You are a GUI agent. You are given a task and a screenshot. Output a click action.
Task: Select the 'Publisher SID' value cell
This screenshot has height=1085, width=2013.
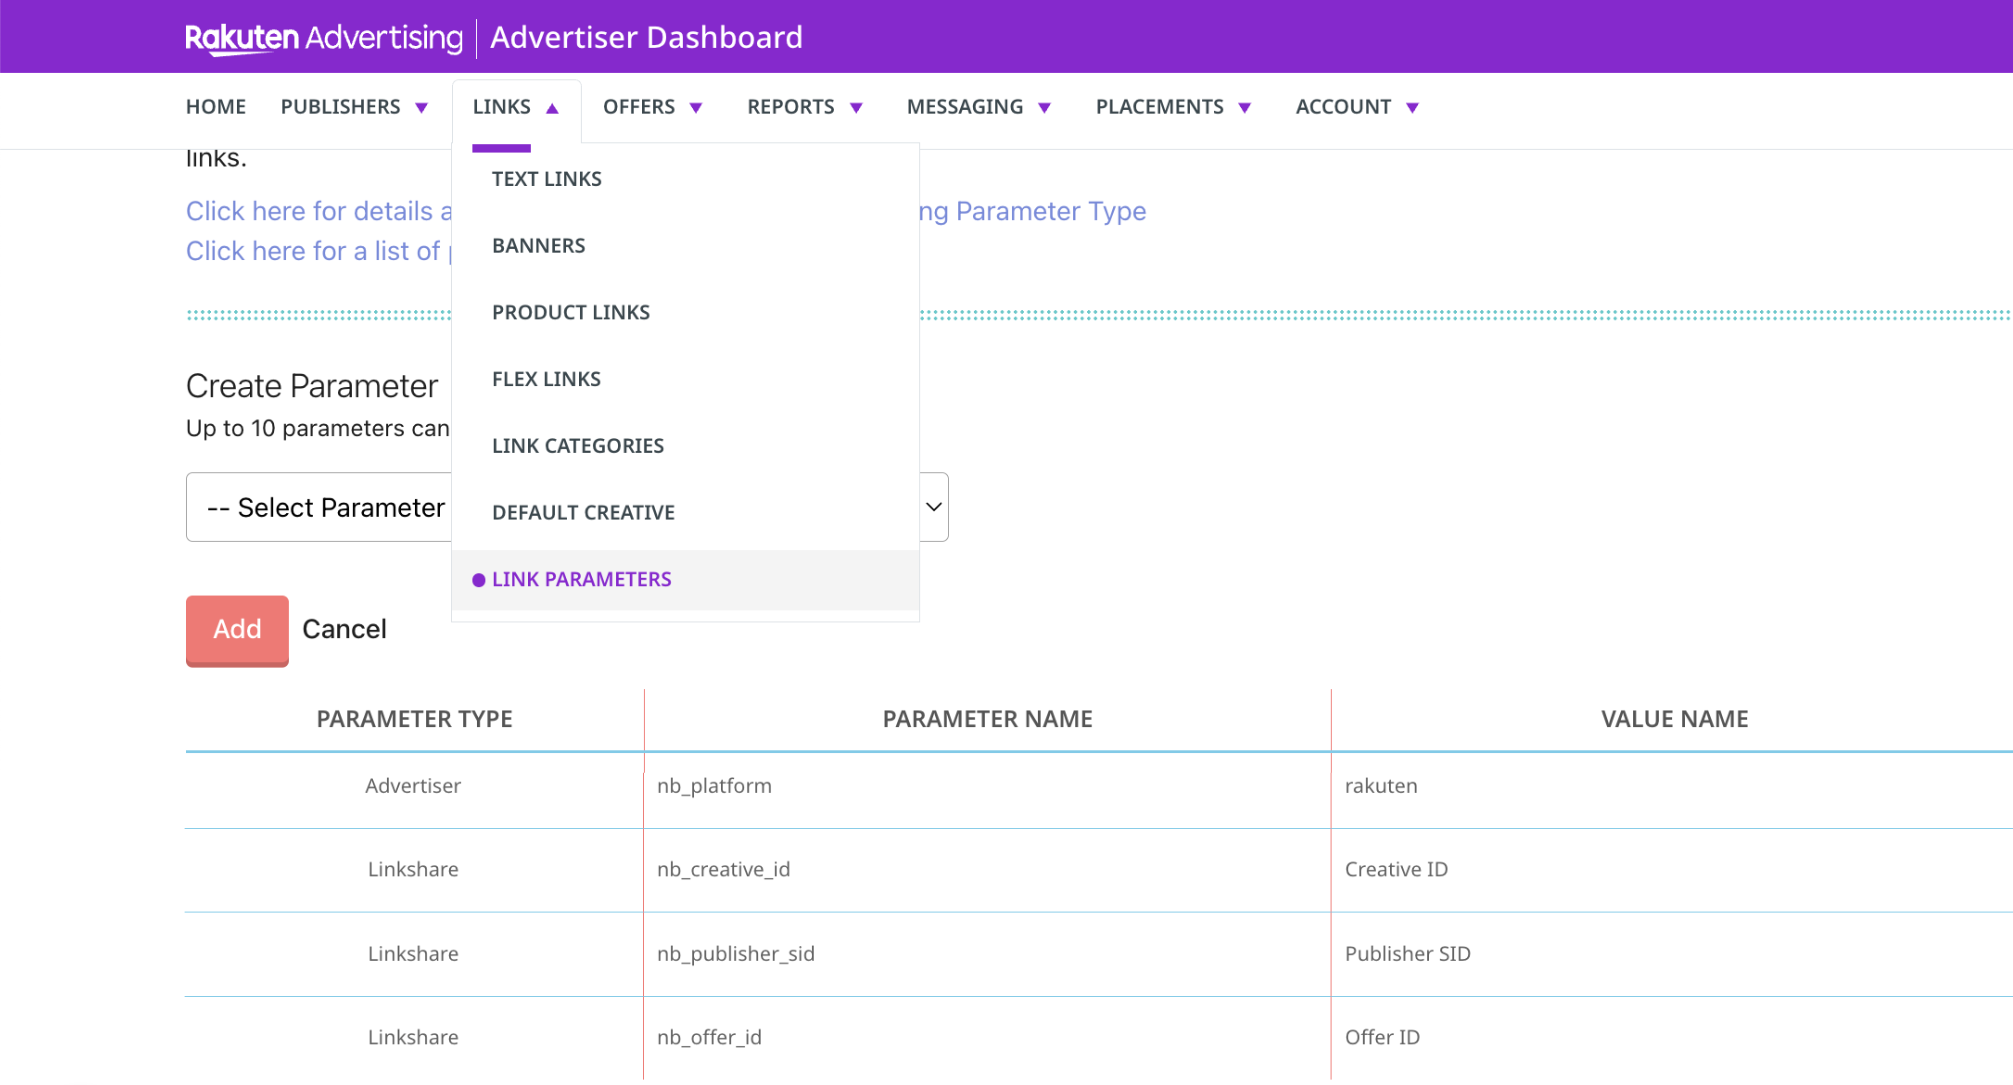coord(1407,954)
